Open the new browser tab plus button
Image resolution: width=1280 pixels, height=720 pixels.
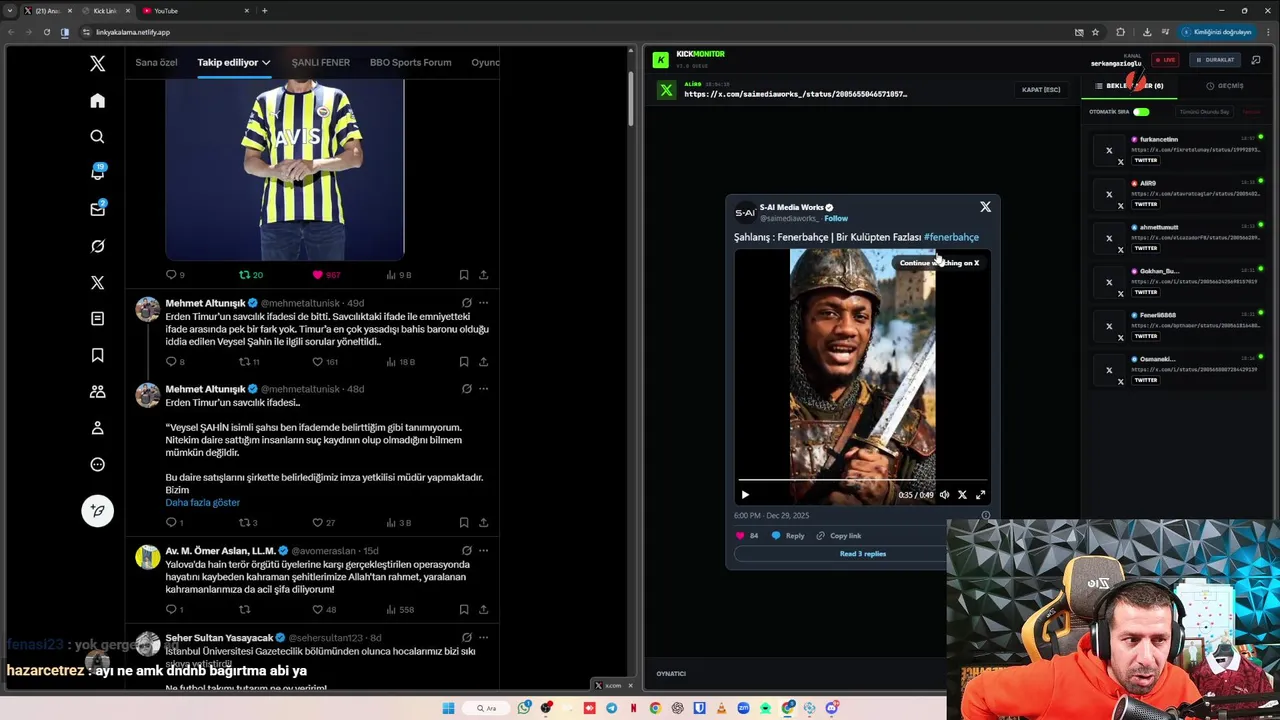coord(264,11)
